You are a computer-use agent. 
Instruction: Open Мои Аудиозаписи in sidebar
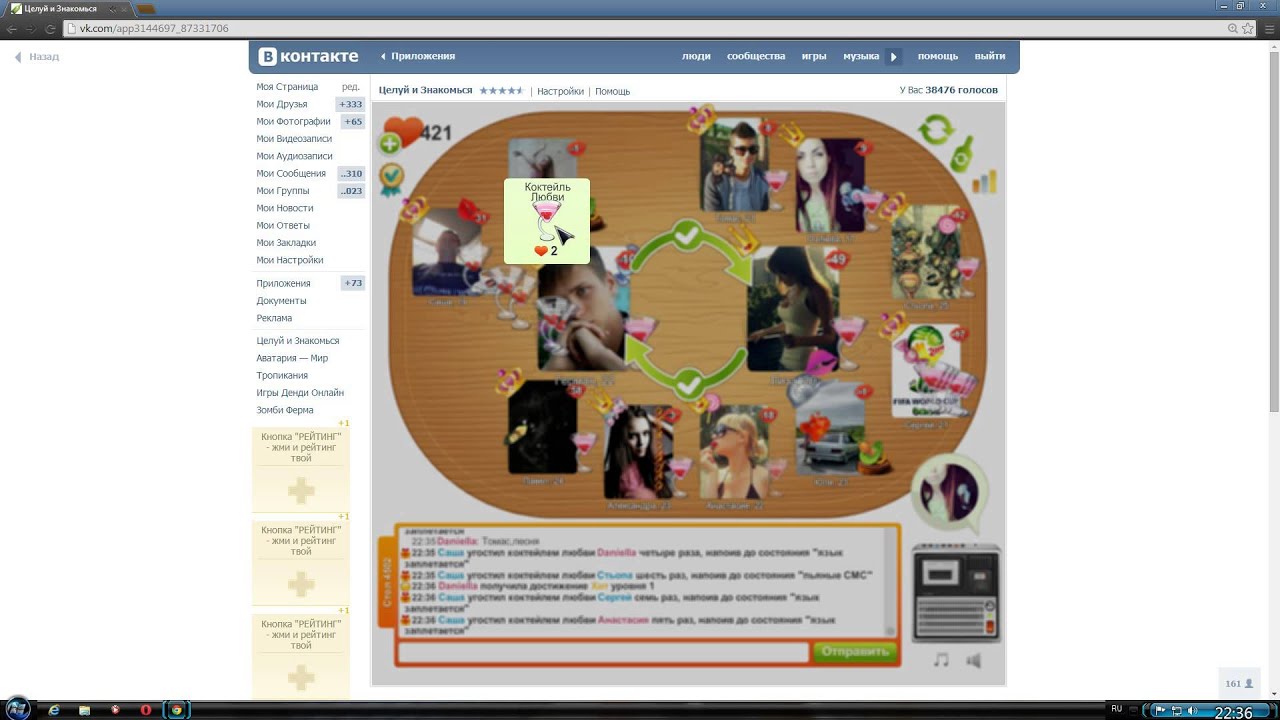(x=294, y=156)
